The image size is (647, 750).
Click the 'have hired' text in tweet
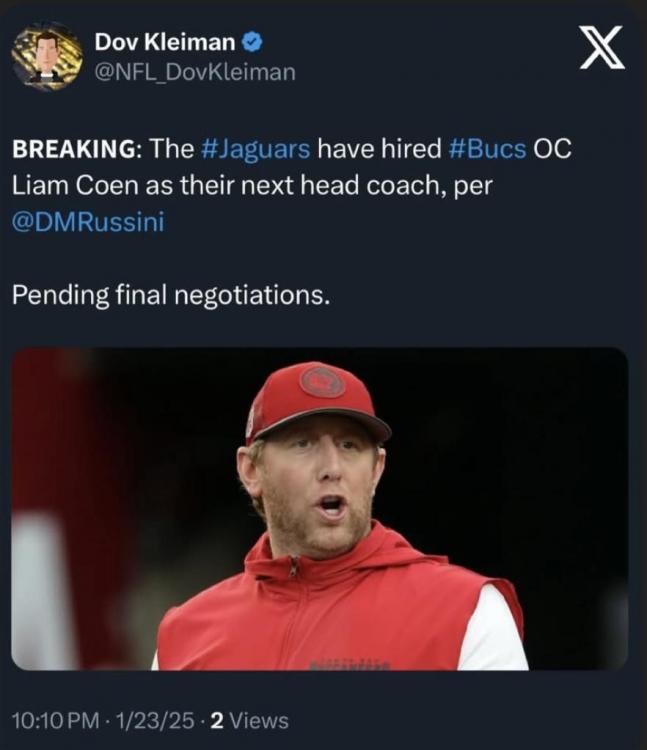[x=378, y=150]
